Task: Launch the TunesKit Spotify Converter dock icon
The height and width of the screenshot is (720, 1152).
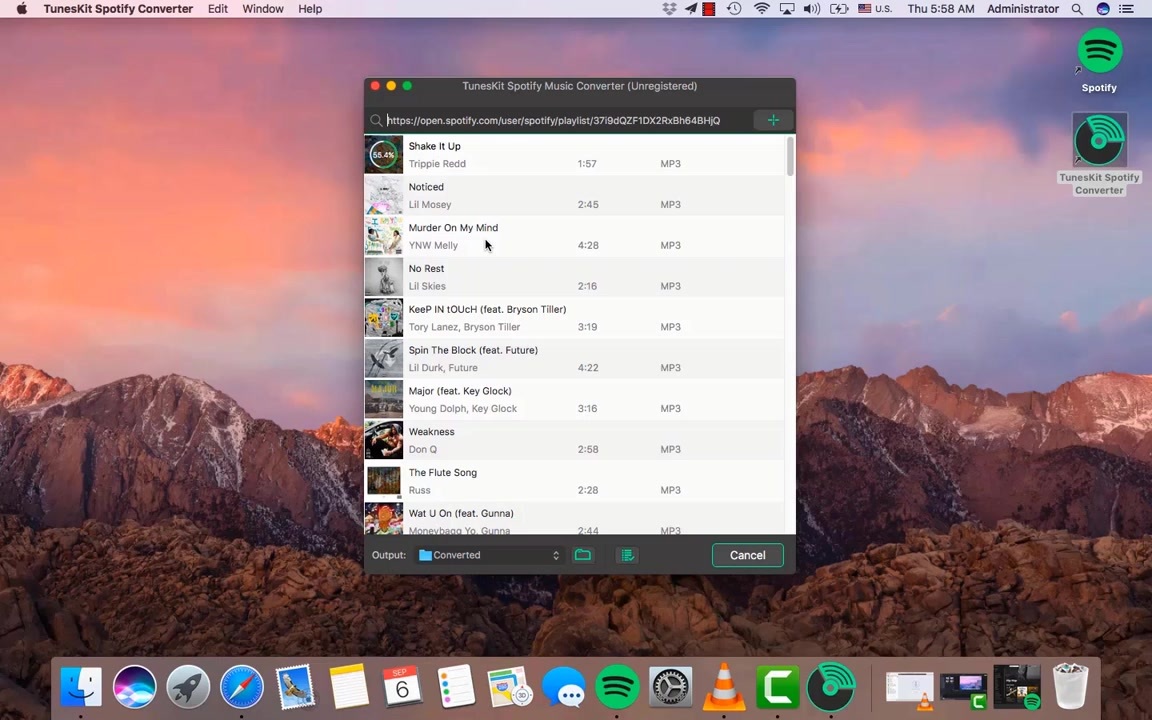Action: (x=832, y=687)
